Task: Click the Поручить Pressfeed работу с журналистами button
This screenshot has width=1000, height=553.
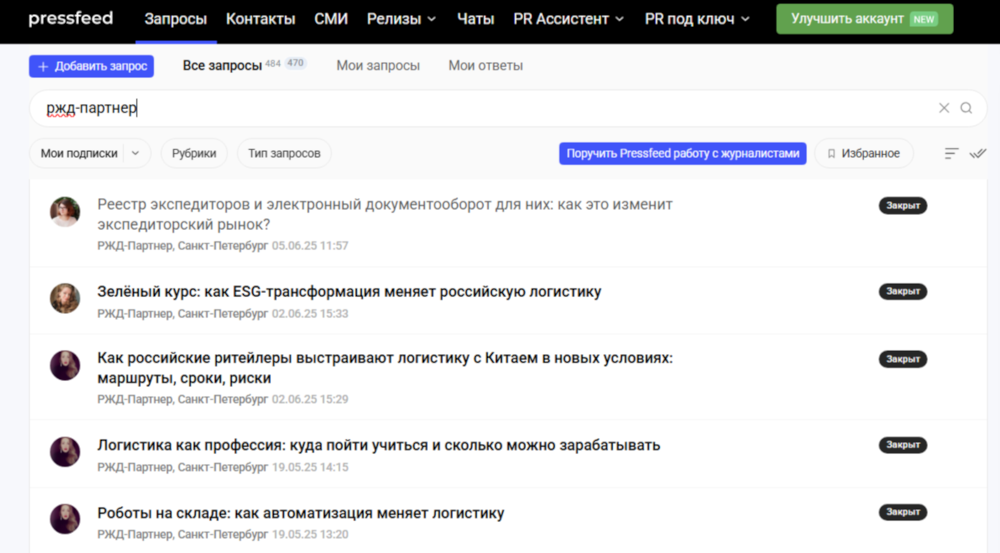Action: tap(682, 154)
